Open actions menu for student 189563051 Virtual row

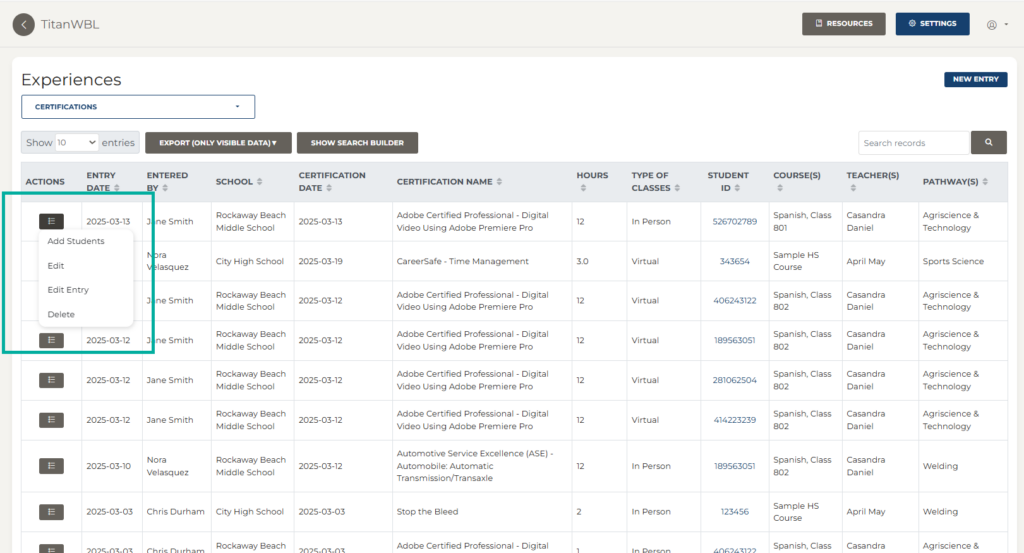coord(51,340)
